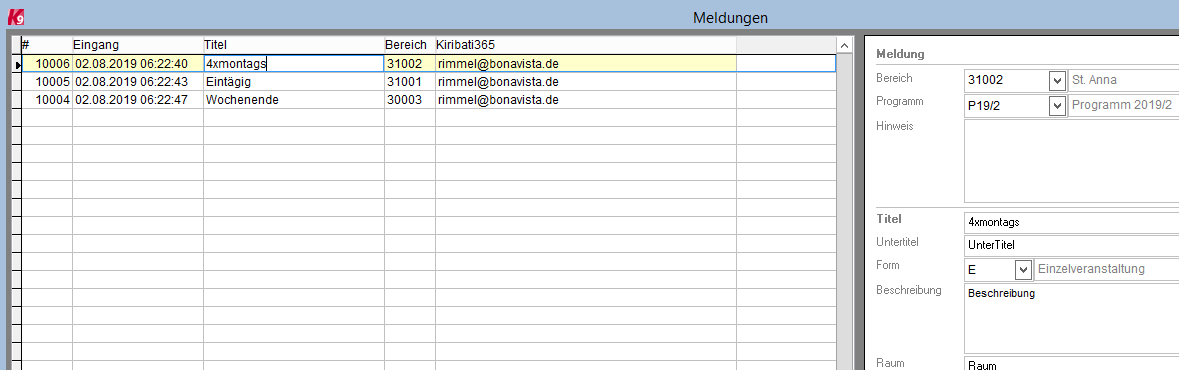The height and width of the screenshot is (370, 1179).
Task: Click the Titel column header
Action: tap(294, 45)
